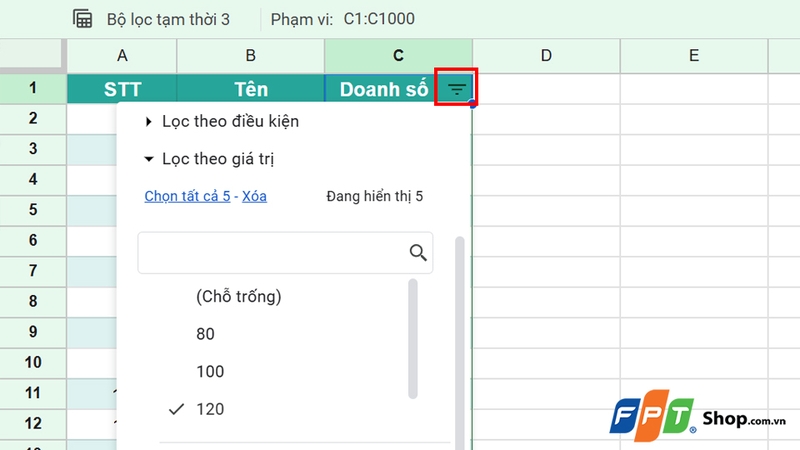Select row 5 header

[x=33, y=210]
